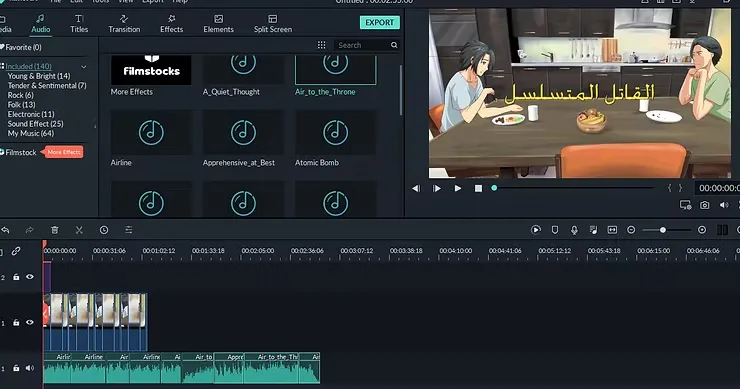This screenshot has height=389, width=740.
Task: Select Rock (6) category
Action: [20, 95]
